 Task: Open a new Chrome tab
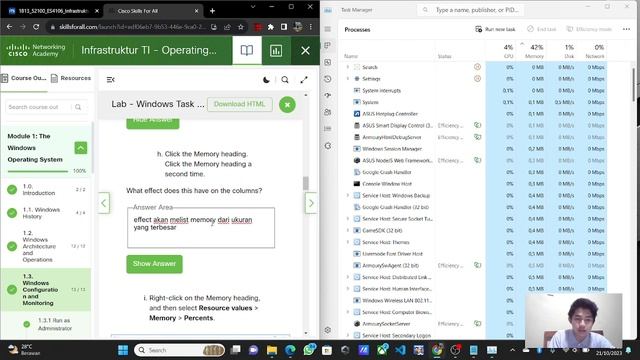[x=212, y=11]
